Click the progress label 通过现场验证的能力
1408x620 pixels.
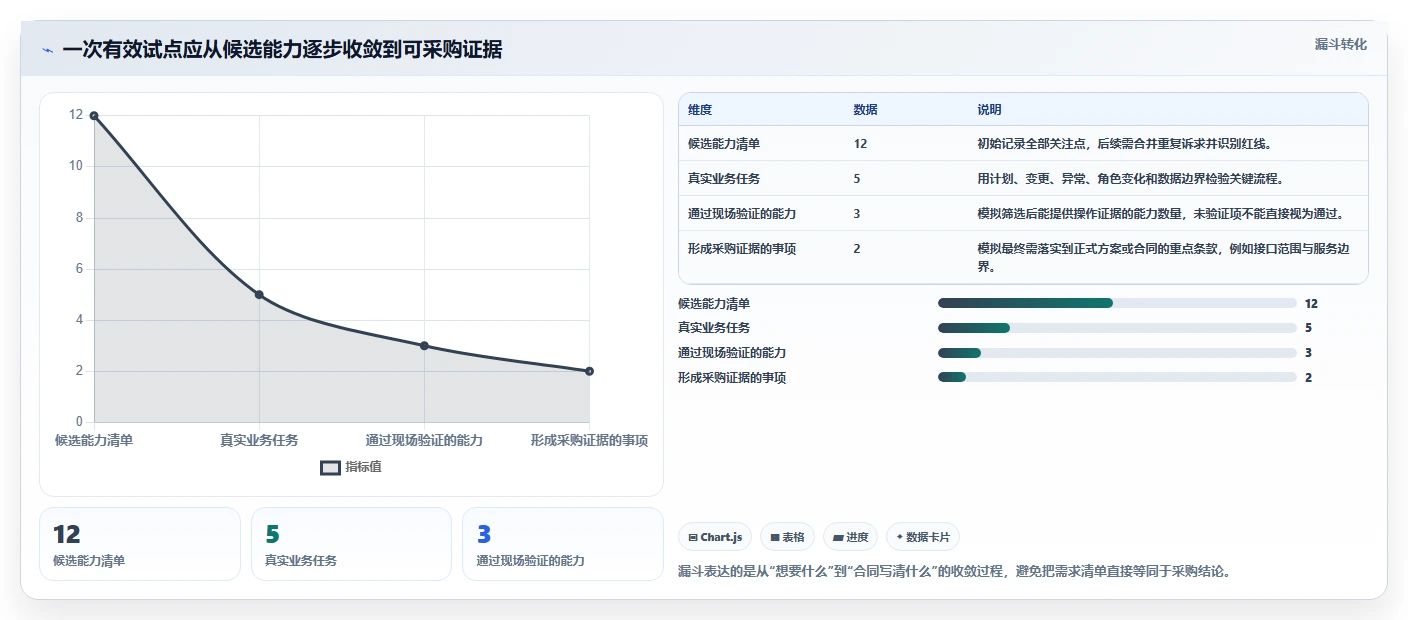(x=732, y=353)
